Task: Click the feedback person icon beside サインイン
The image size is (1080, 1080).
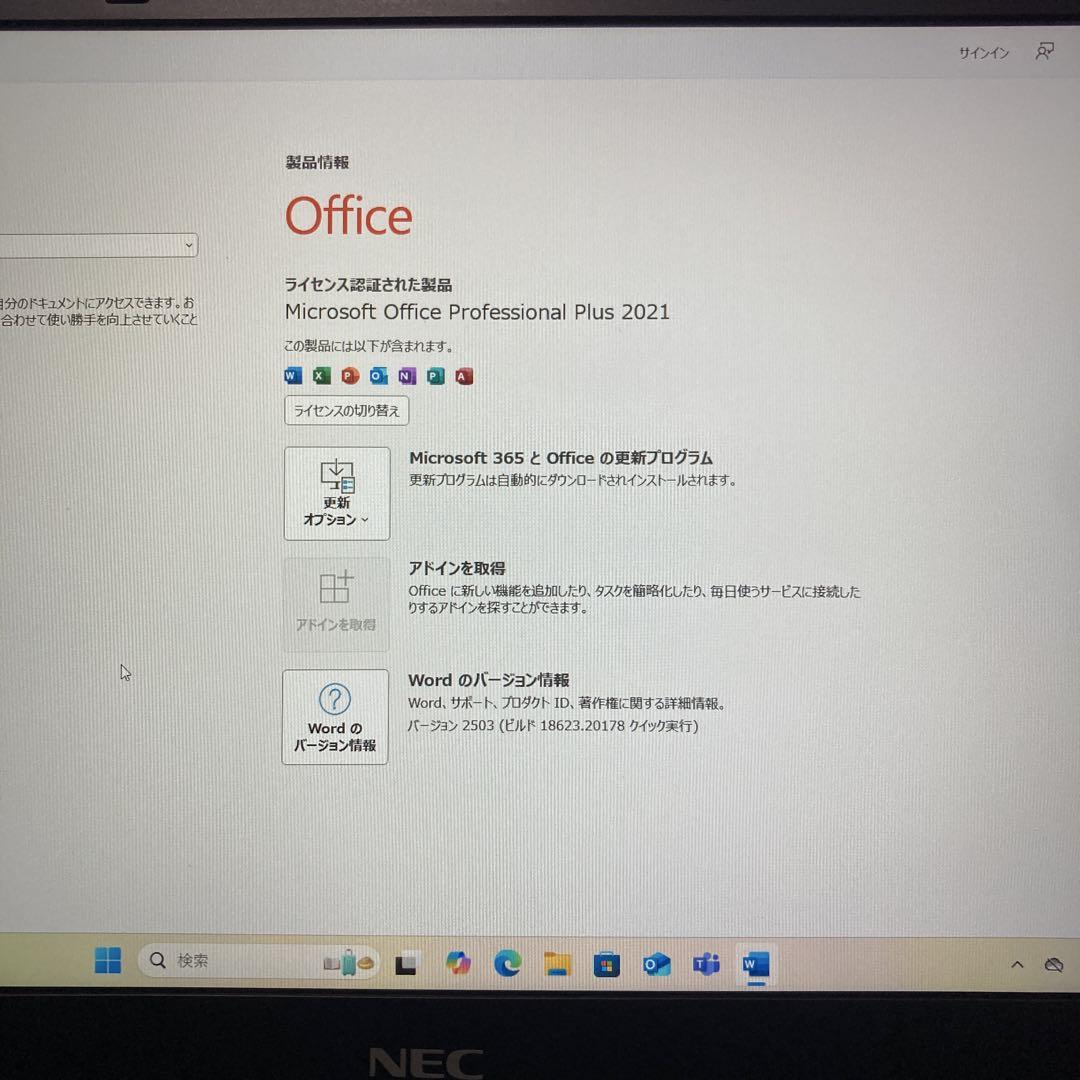Action: (x=1044, y=51)
